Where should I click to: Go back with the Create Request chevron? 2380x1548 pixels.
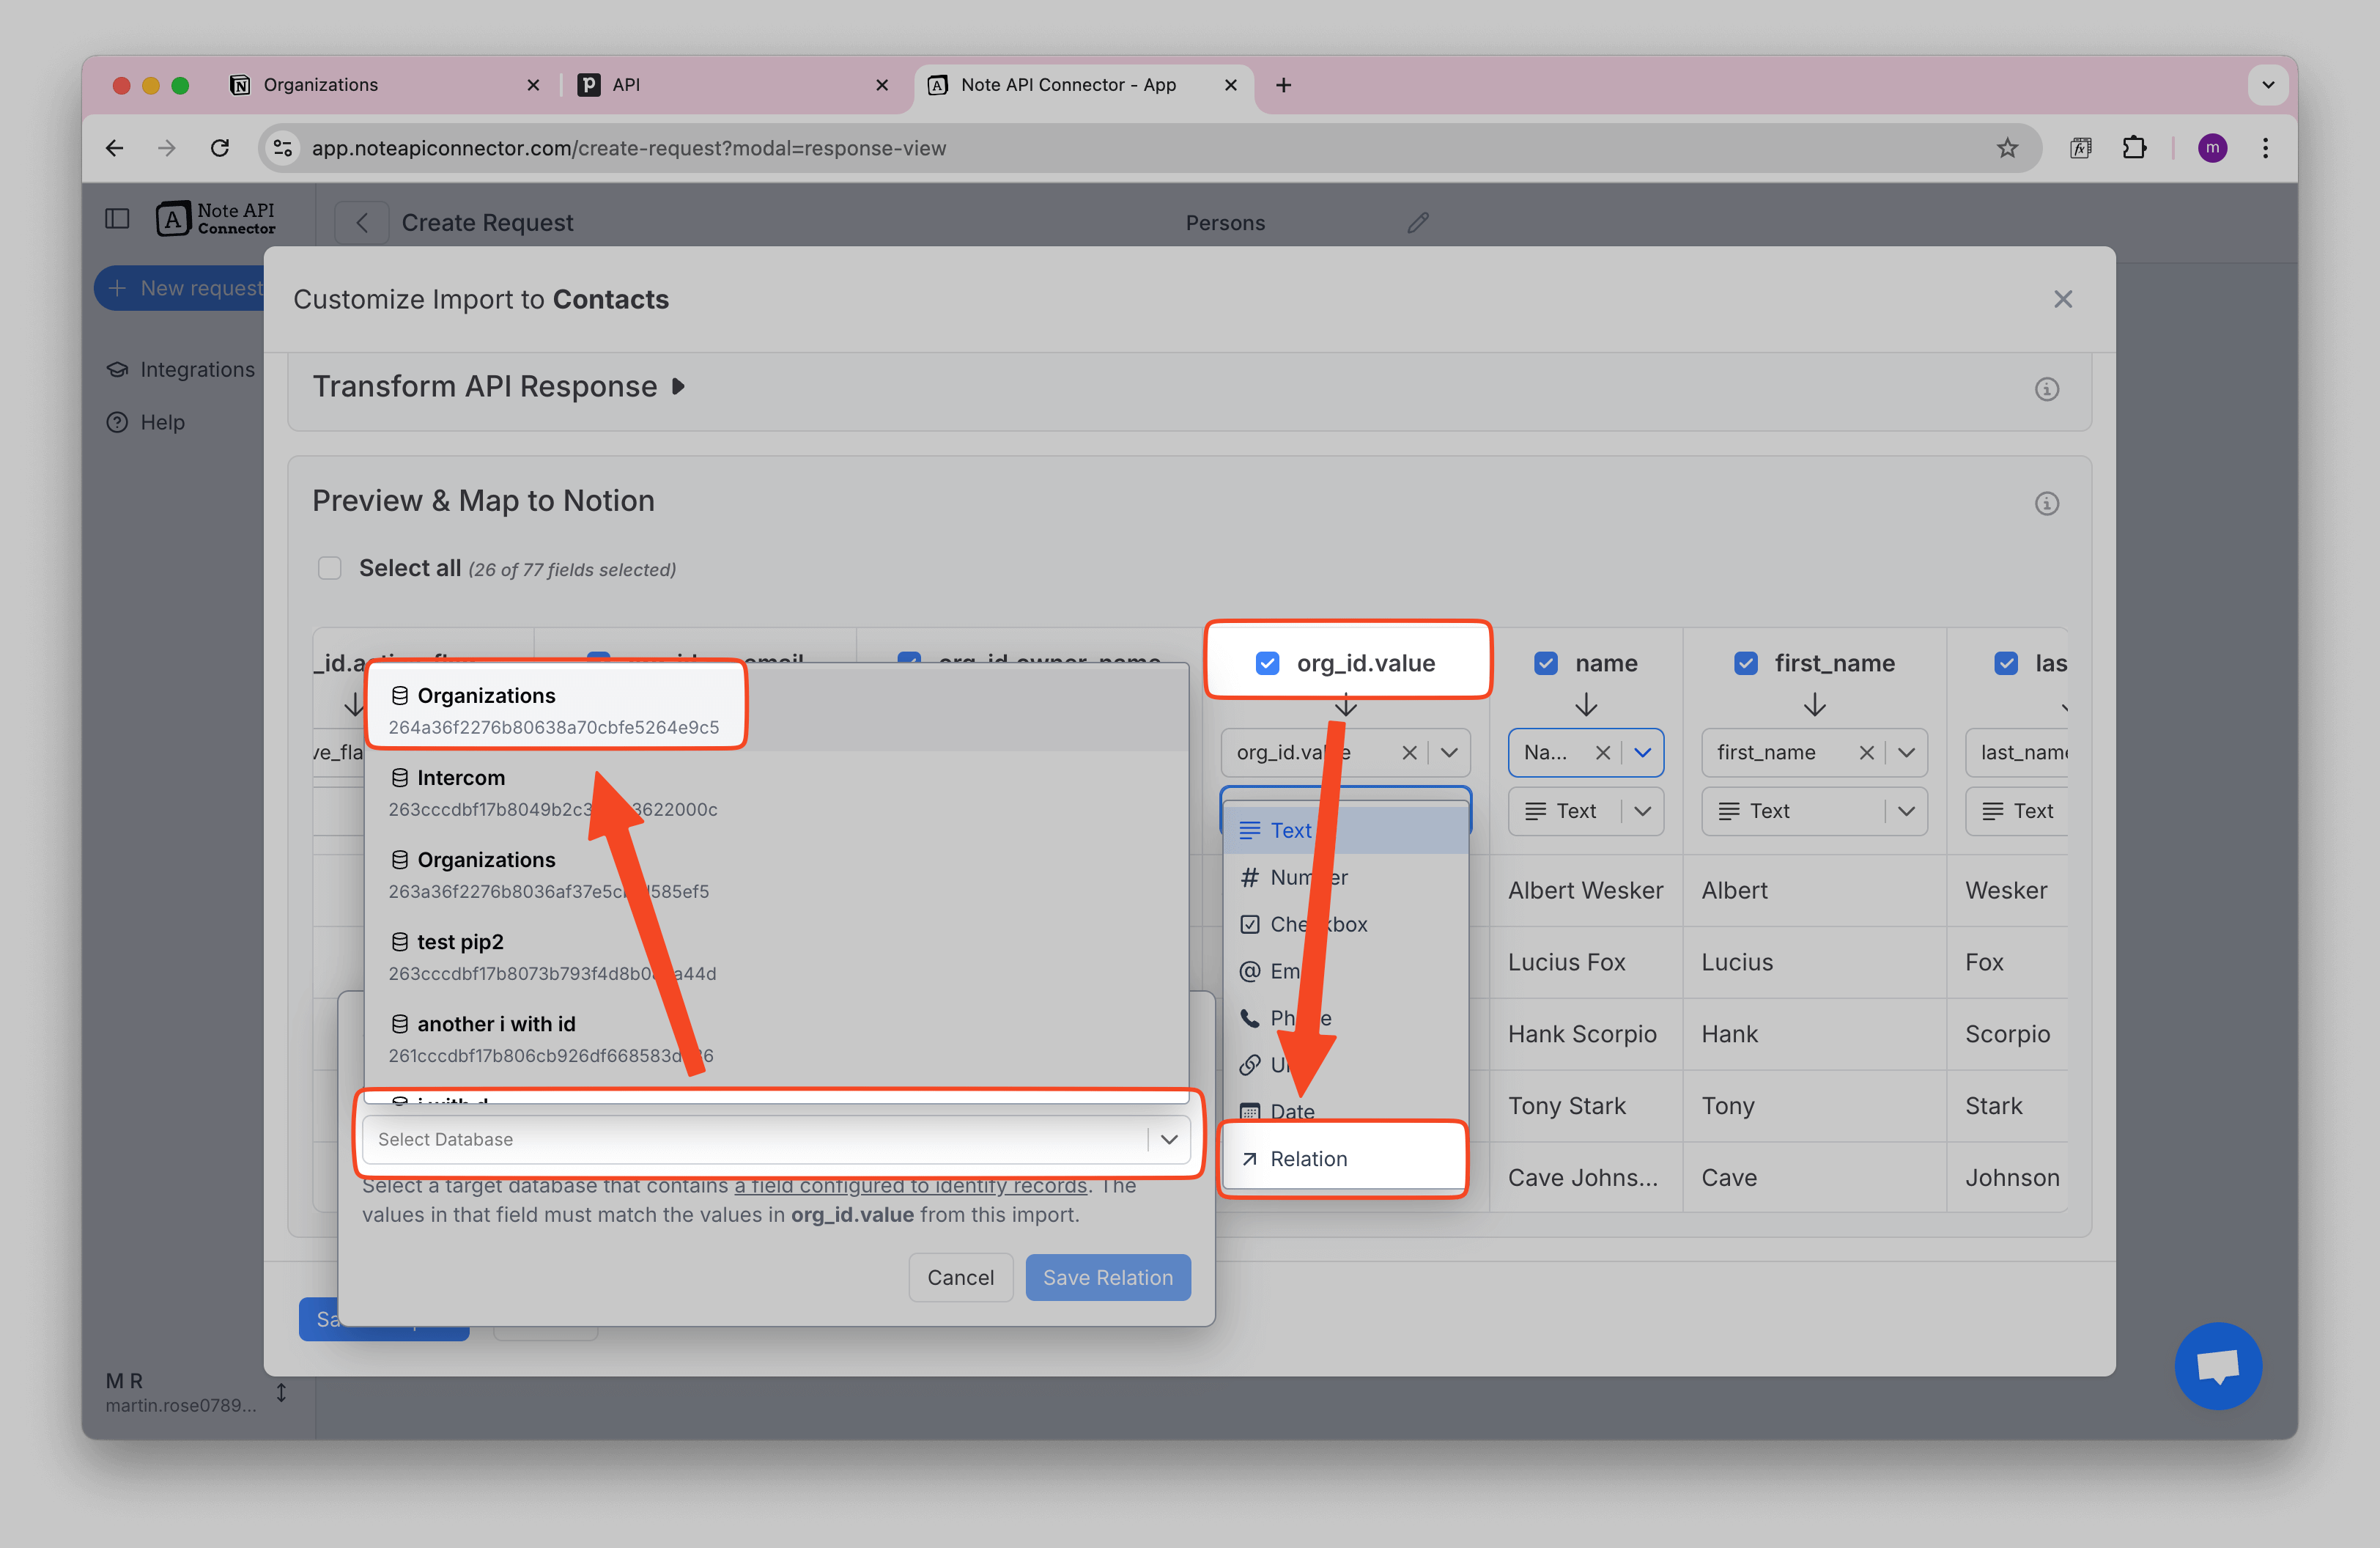[x=362, y=222]
